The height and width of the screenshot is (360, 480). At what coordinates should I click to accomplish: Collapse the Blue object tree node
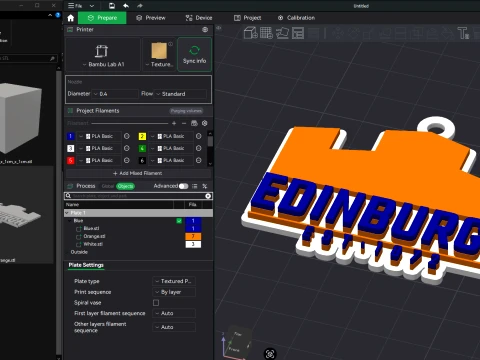[x=70, y=221]
